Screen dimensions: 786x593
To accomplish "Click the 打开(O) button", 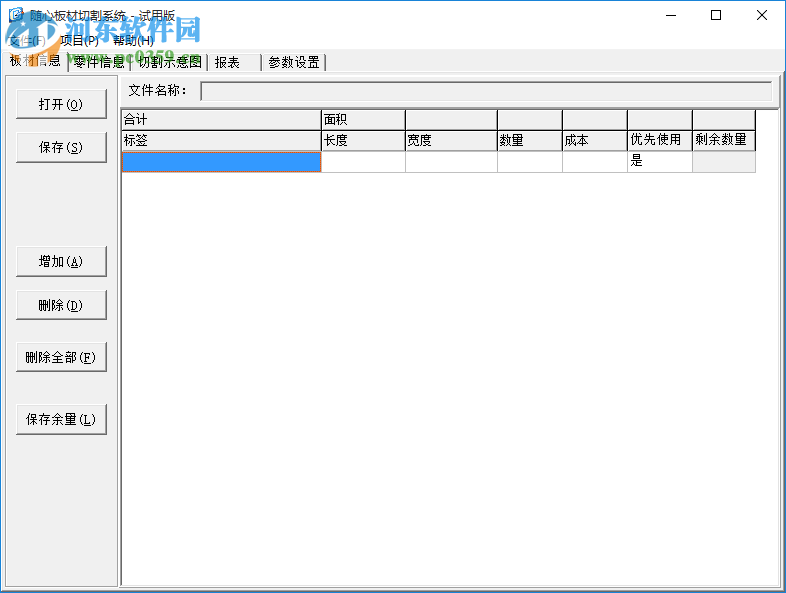I will [x=61, y=104].
